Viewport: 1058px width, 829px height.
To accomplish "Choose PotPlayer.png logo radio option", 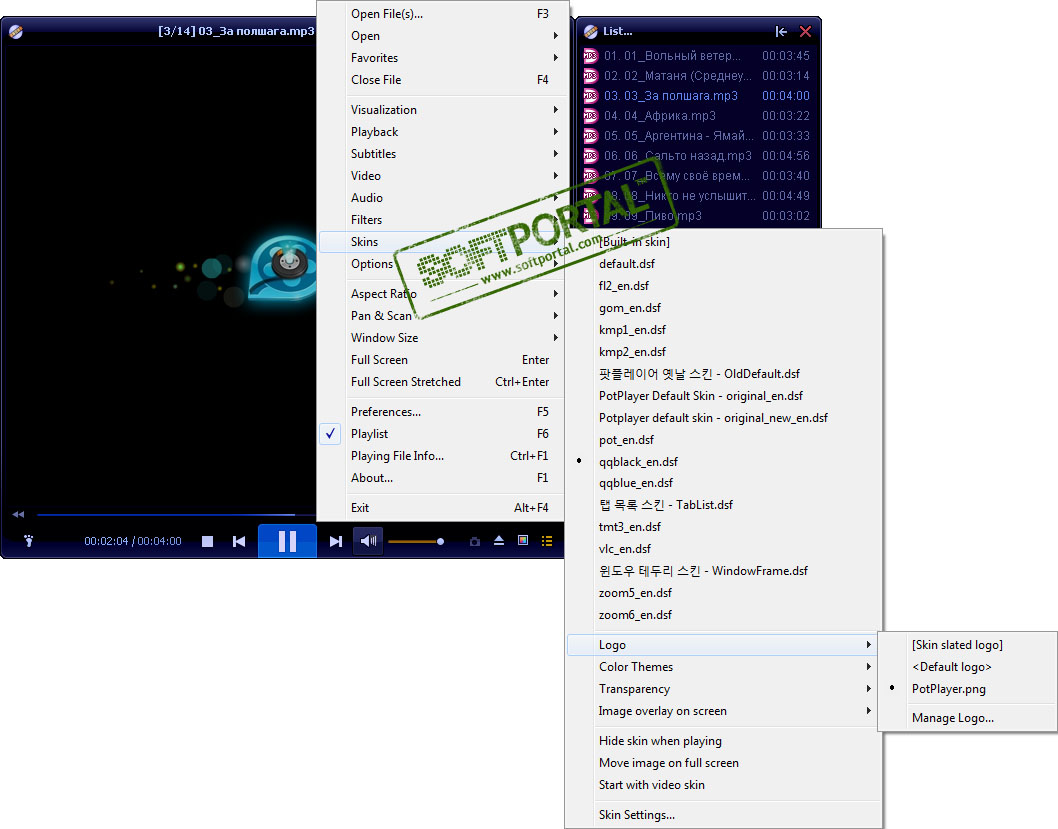I will pos(968,689).
